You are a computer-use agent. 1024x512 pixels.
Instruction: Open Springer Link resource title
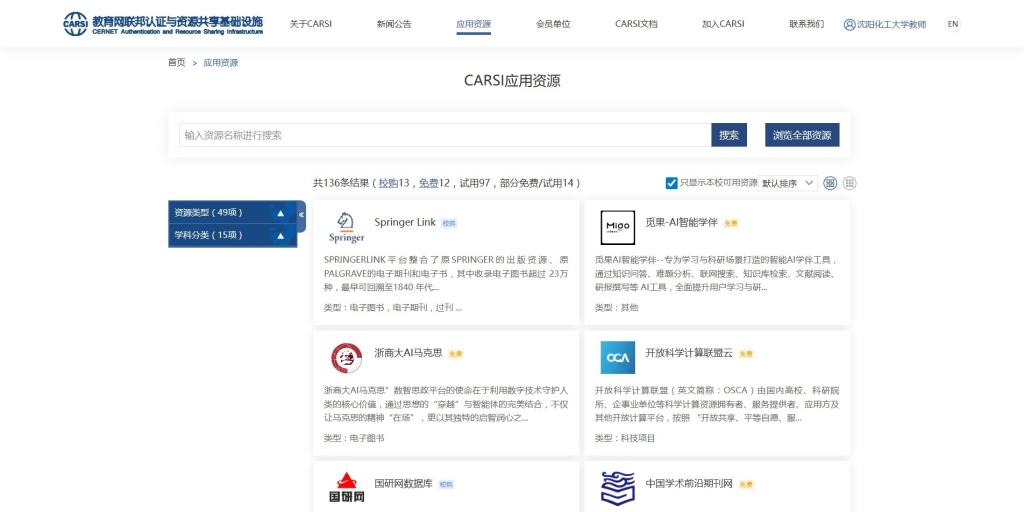[x=405, y=222]
